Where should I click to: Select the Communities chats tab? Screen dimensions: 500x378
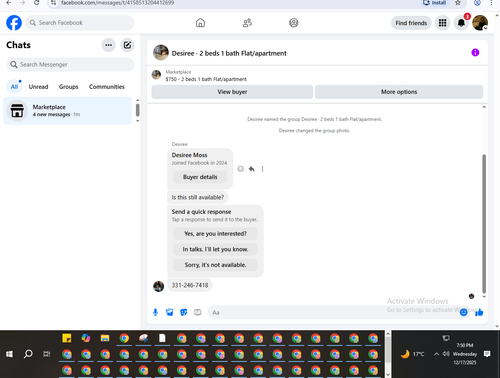click(107, 87)
